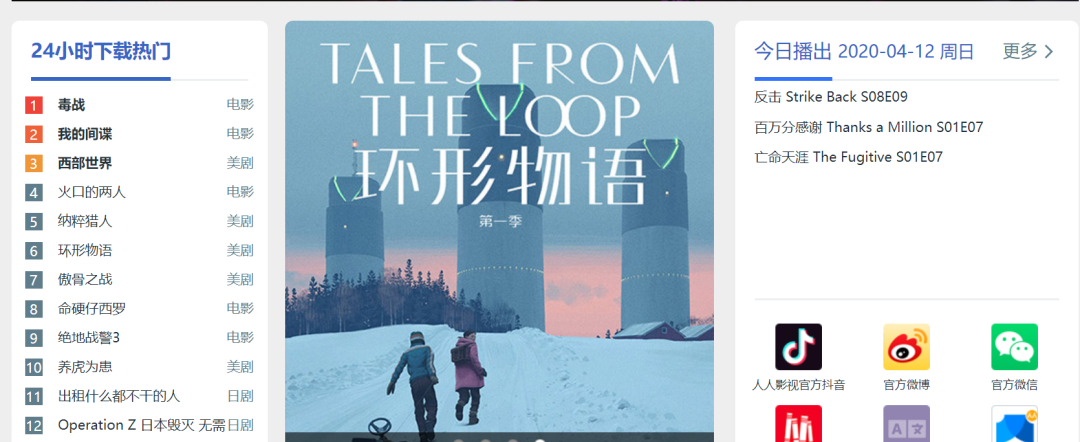This screenshot has width=1080, height=442.
Task: Open the official WeChat icon
Action: pos(1014,346)
